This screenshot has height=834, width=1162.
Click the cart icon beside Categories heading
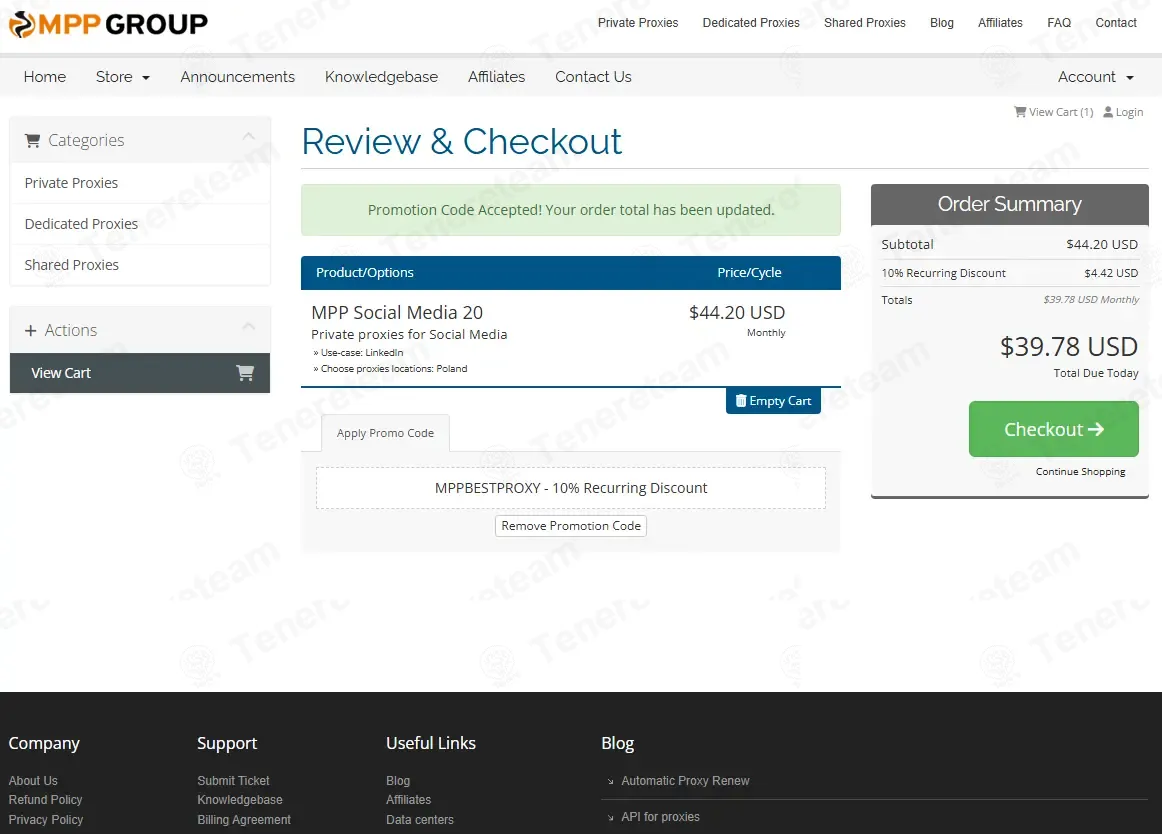click(33, 140)
